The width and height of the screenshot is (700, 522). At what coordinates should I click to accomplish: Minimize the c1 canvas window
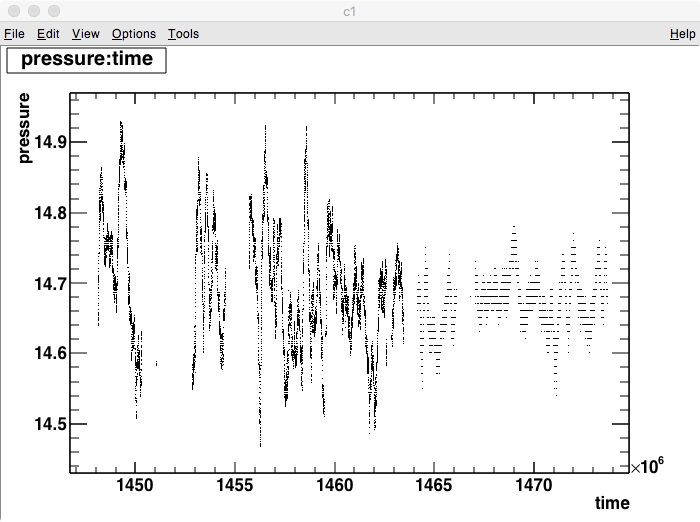33,10
